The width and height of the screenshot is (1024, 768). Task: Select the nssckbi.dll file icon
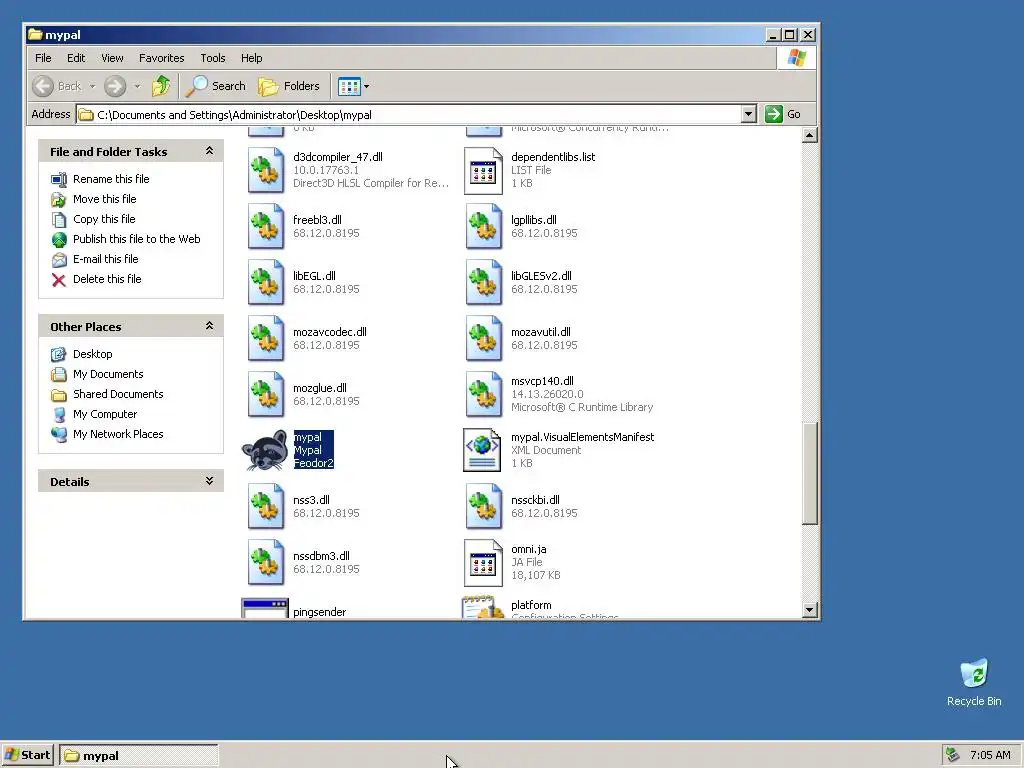click(x=483, y=506)
